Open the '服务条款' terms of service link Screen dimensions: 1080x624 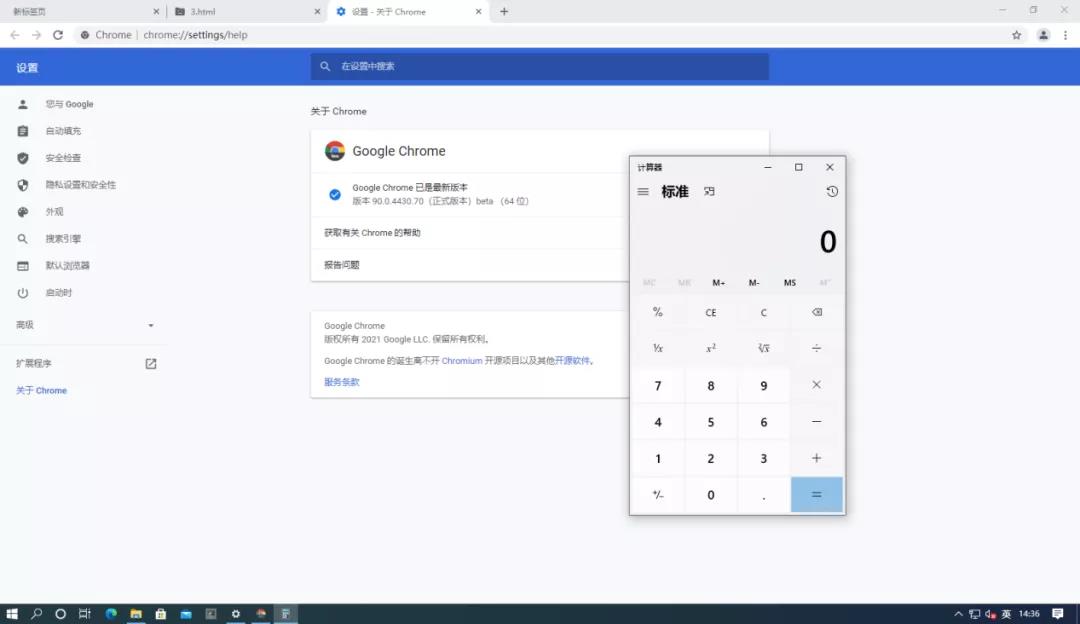[342, 382]
